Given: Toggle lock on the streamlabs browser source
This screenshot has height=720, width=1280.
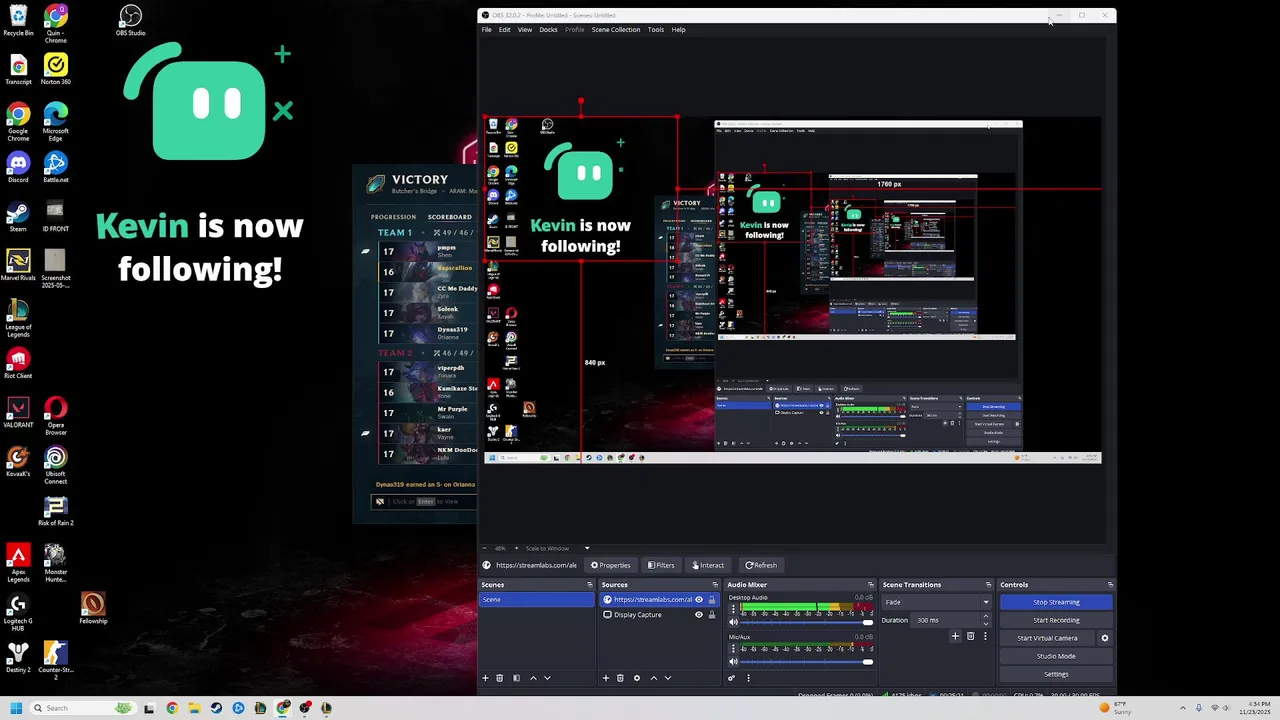Looking at the screenshot, I should point(712,600).
